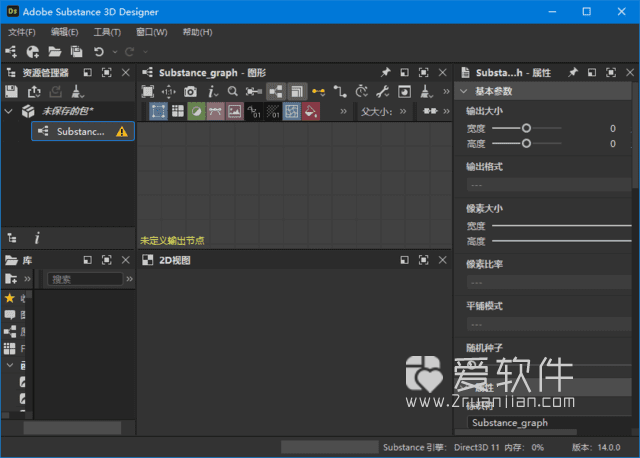
Task: Maximize the 2D view panel
Action: pos(424,260)
